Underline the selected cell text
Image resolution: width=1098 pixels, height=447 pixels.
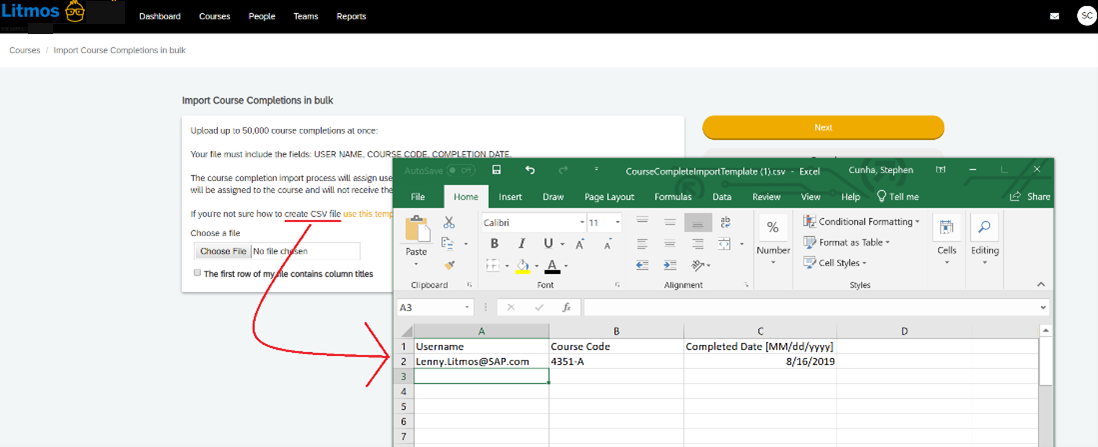(547, 244)
